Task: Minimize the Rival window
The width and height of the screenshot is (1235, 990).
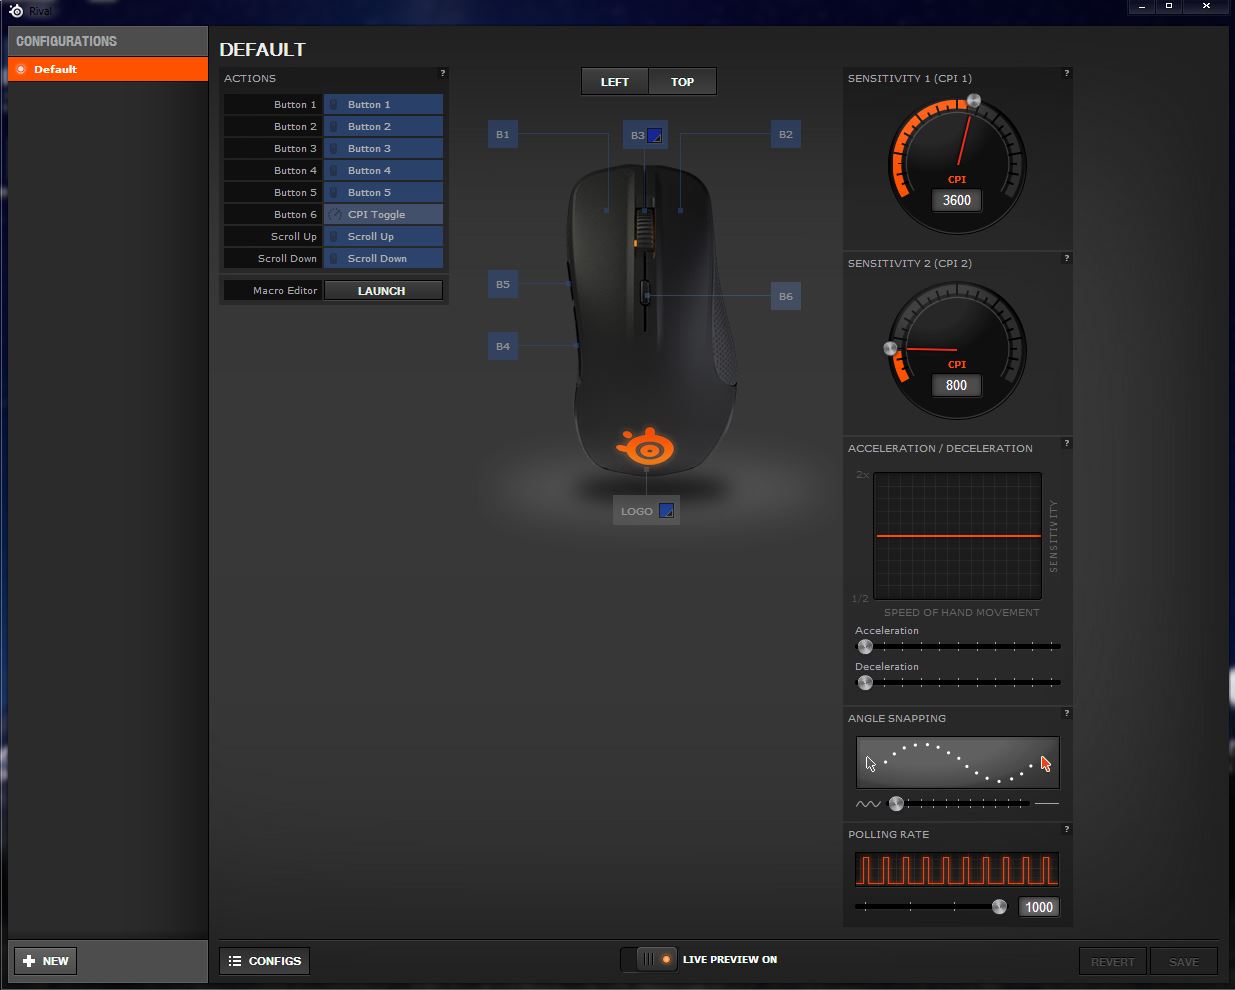Action: pyautogui.click(x=1142, y=6)
